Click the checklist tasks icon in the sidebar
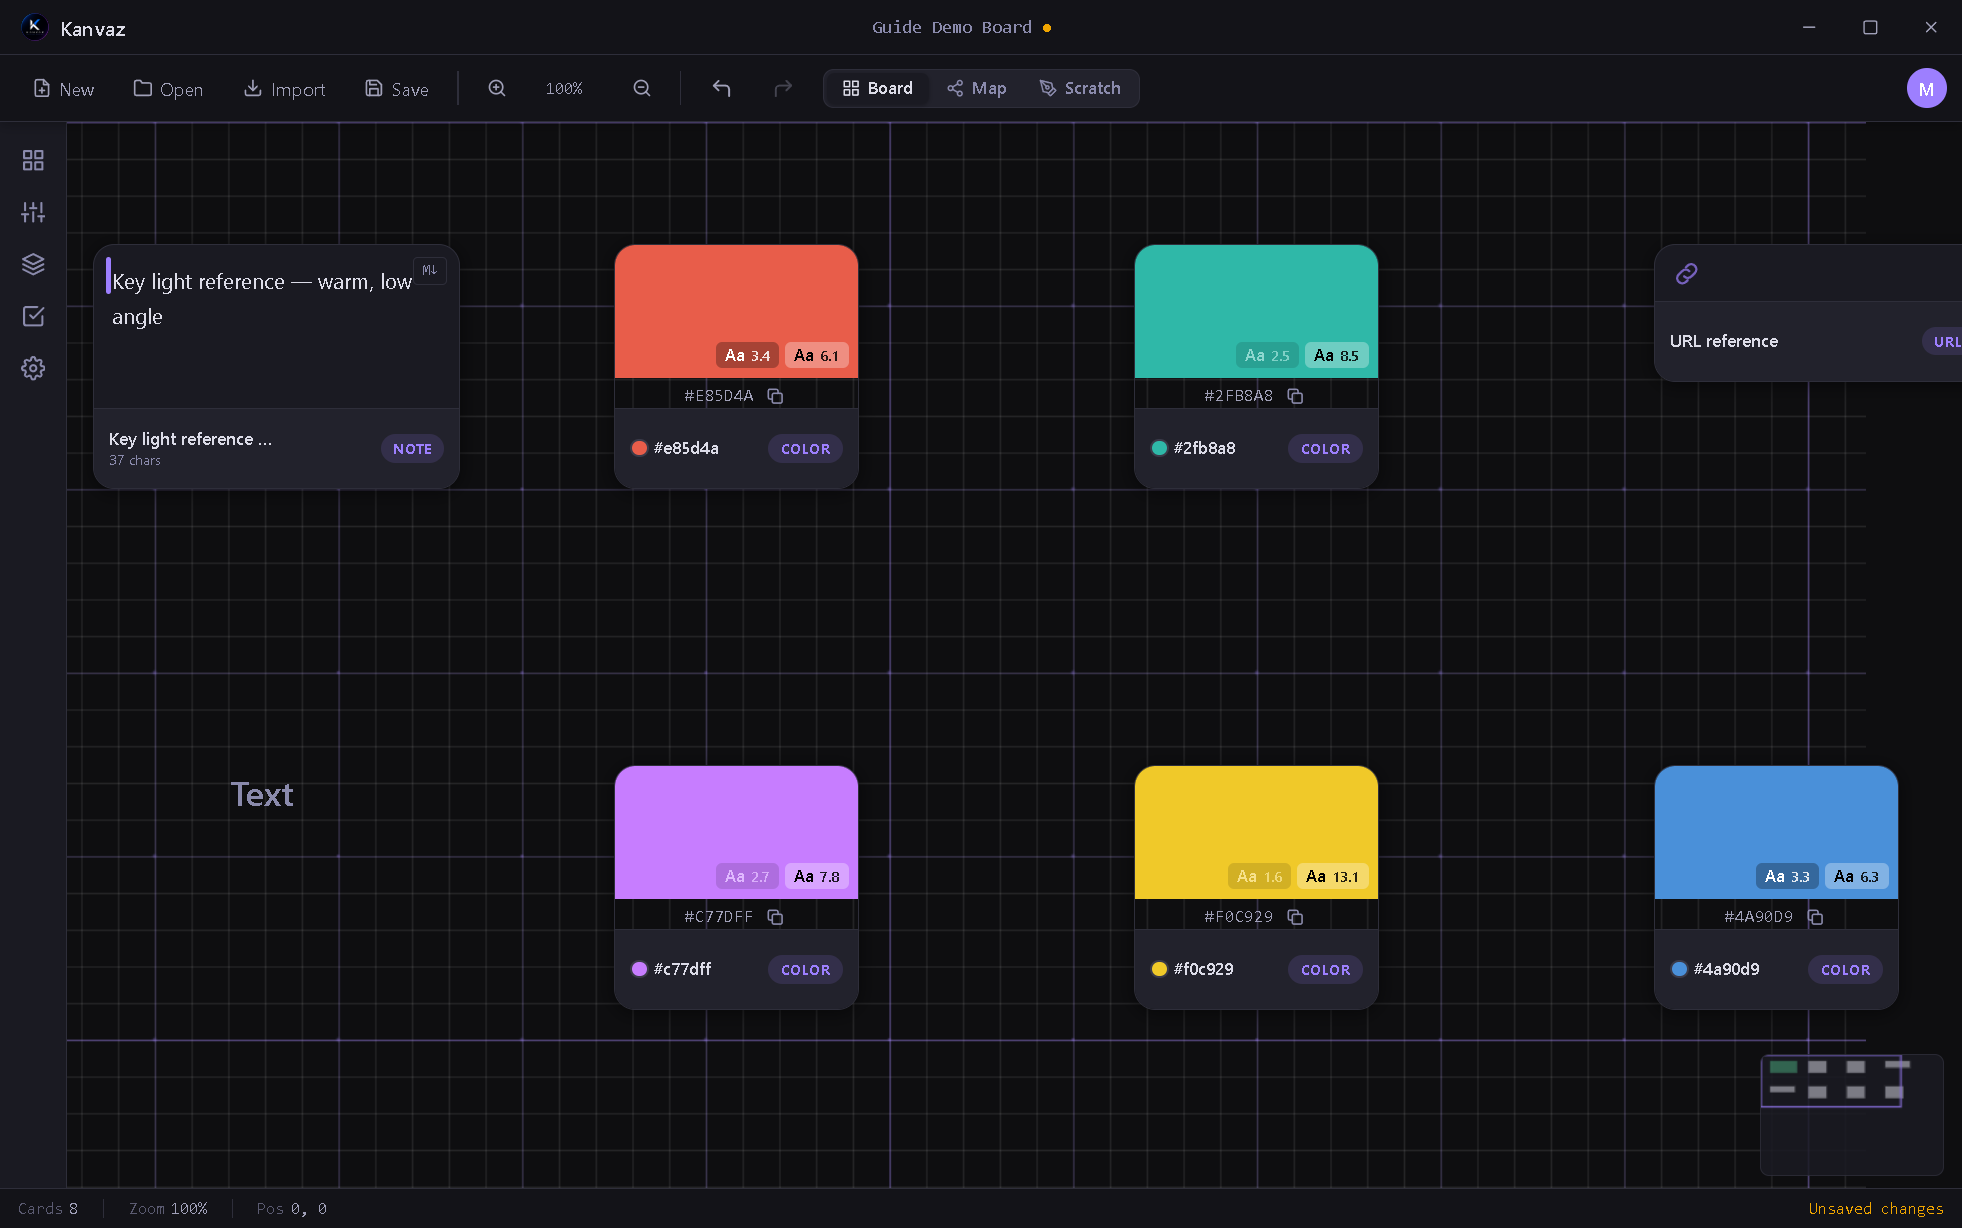The height and width of the screenshot is (1228, 1962). point(33,316)
